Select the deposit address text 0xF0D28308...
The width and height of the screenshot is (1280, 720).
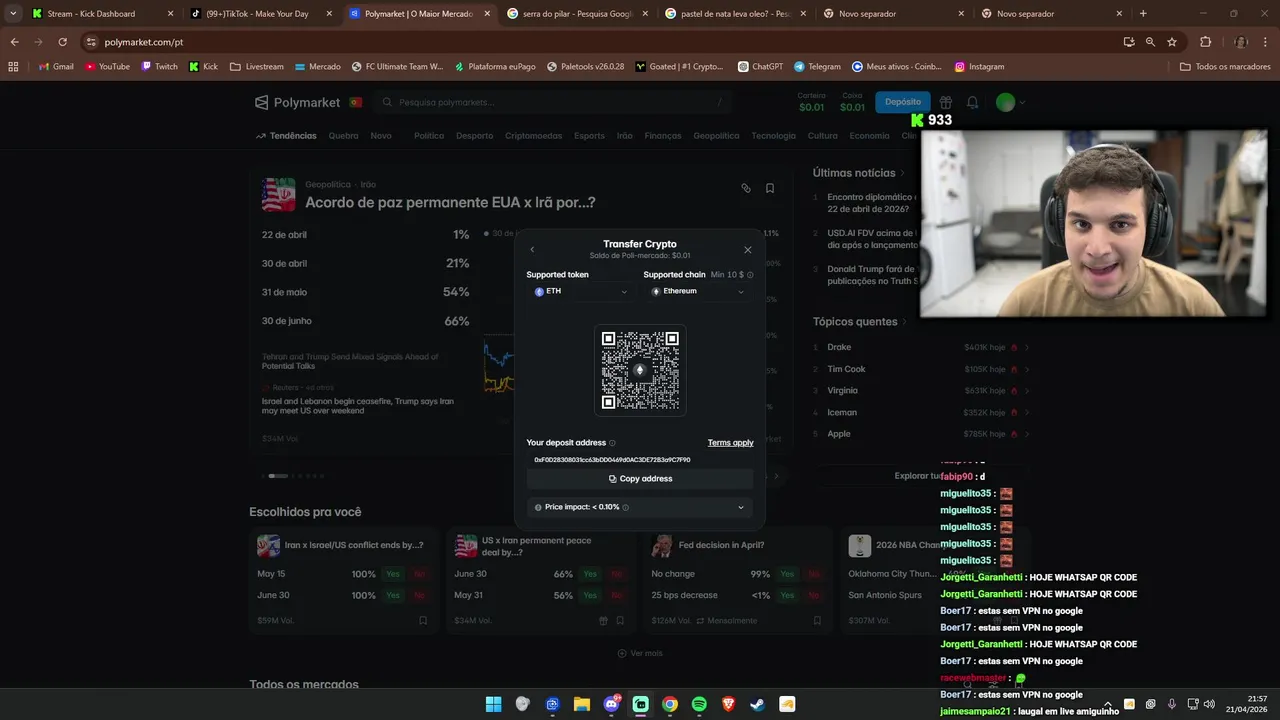click(612, 460)
